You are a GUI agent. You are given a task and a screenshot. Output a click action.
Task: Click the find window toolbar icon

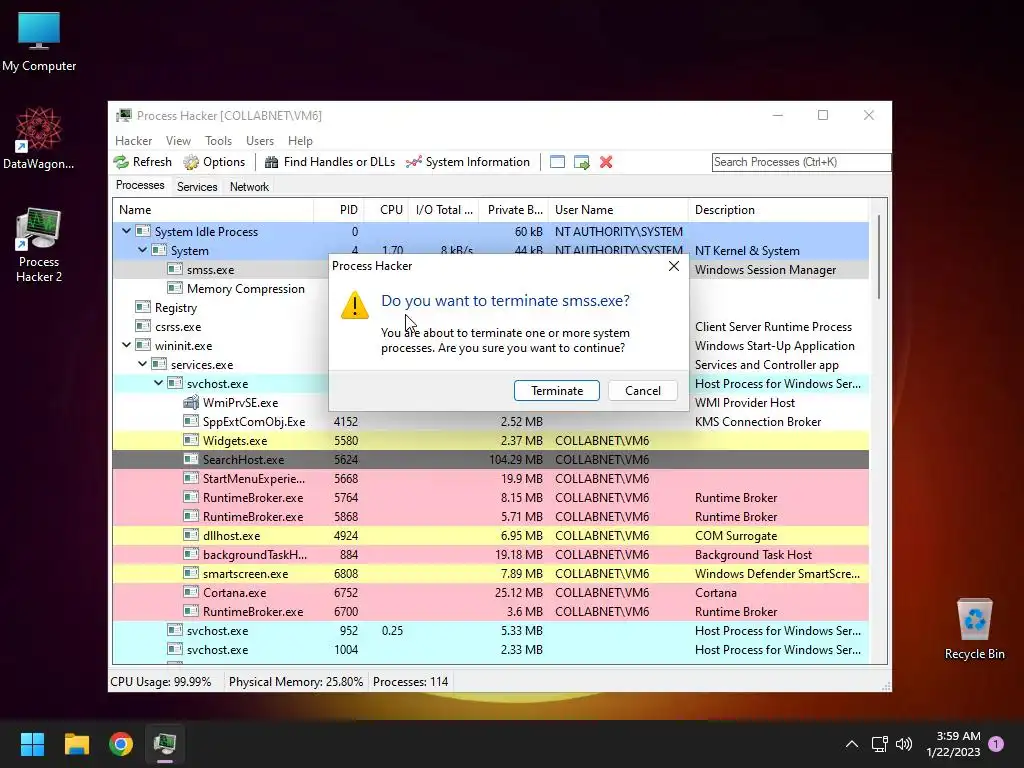pyautogui.click(x=557, y=162)
